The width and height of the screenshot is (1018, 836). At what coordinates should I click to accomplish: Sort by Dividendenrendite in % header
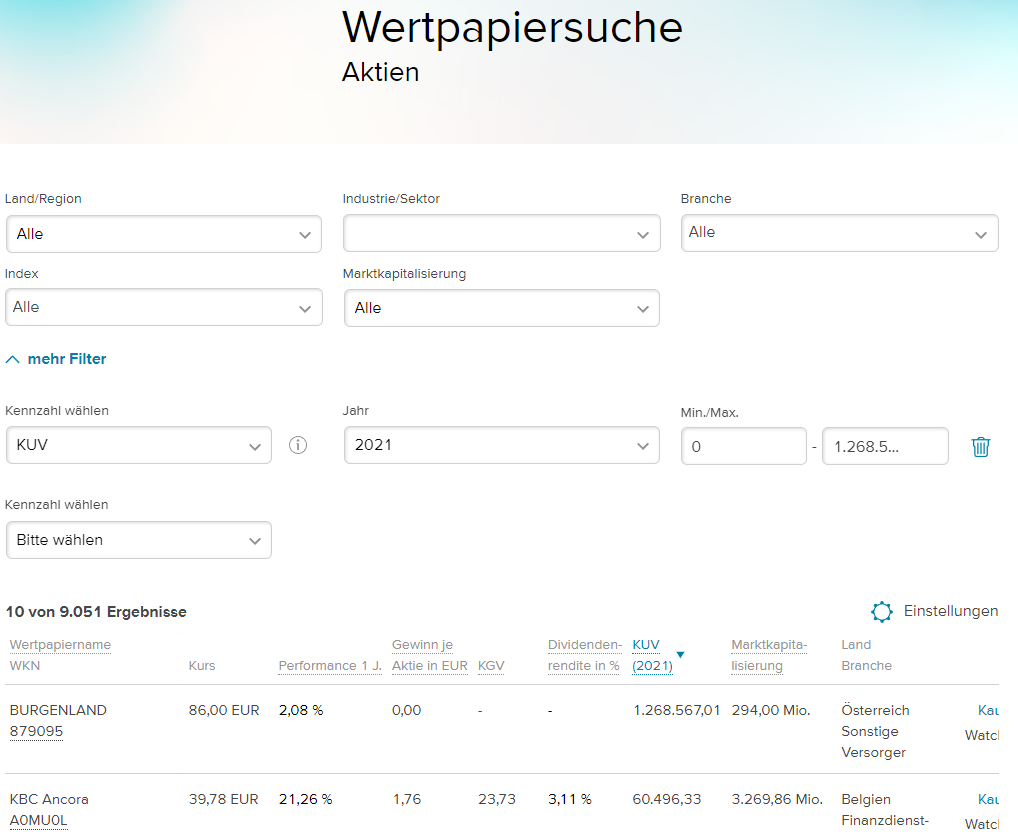584,656
